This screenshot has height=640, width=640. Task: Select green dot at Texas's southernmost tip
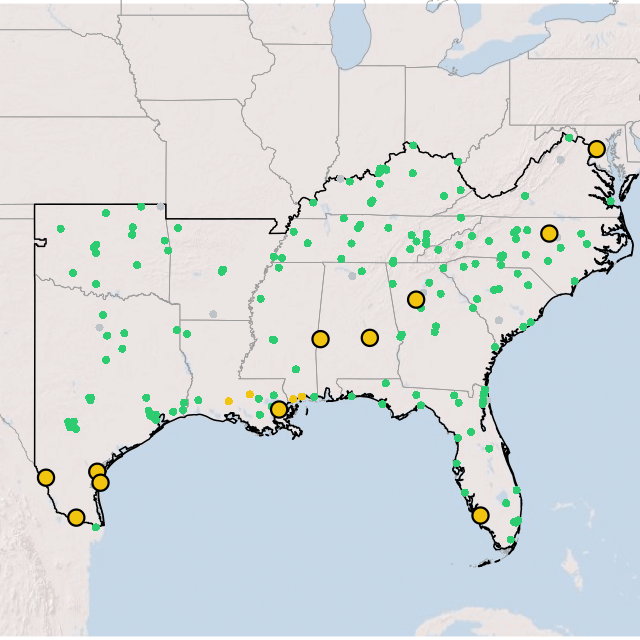[96, 527]
